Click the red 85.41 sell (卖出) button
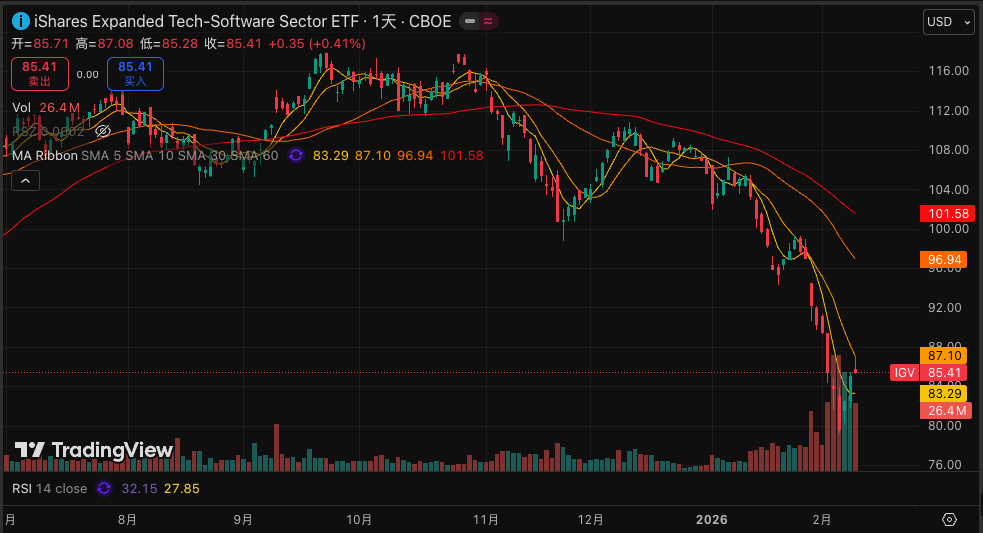Image resolution: width=983 pixels, height=533 pixels. click(40, 73)
